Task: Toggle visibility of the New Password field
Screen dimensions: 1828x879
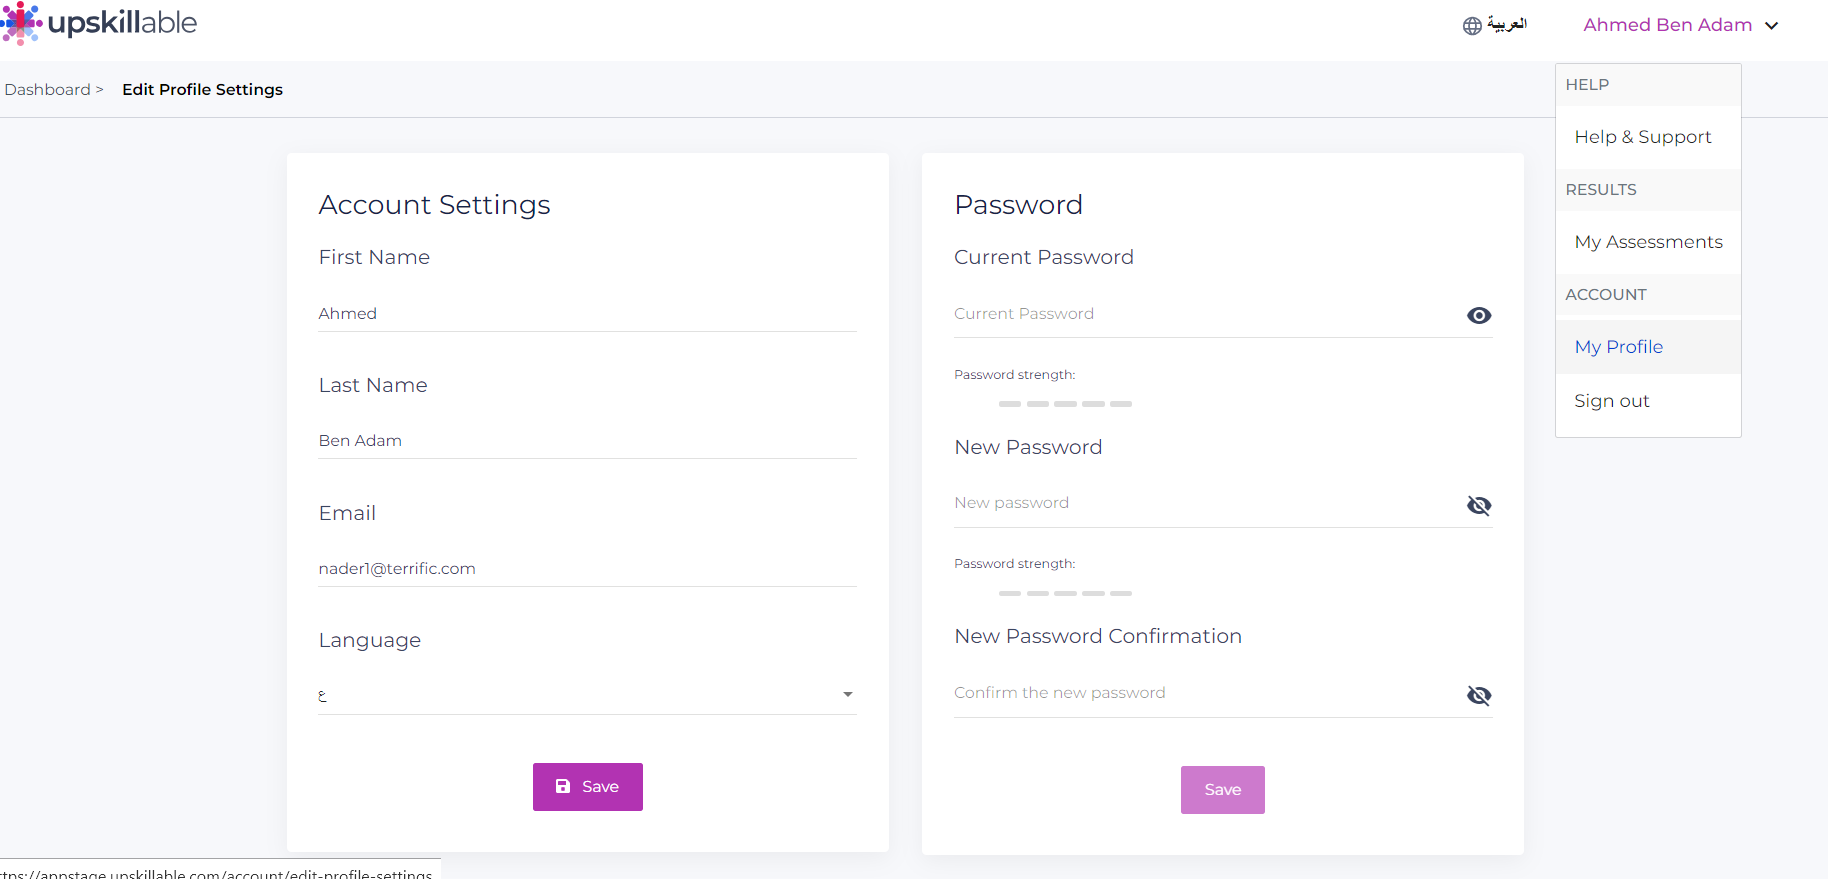Action: click(1479, 506)
